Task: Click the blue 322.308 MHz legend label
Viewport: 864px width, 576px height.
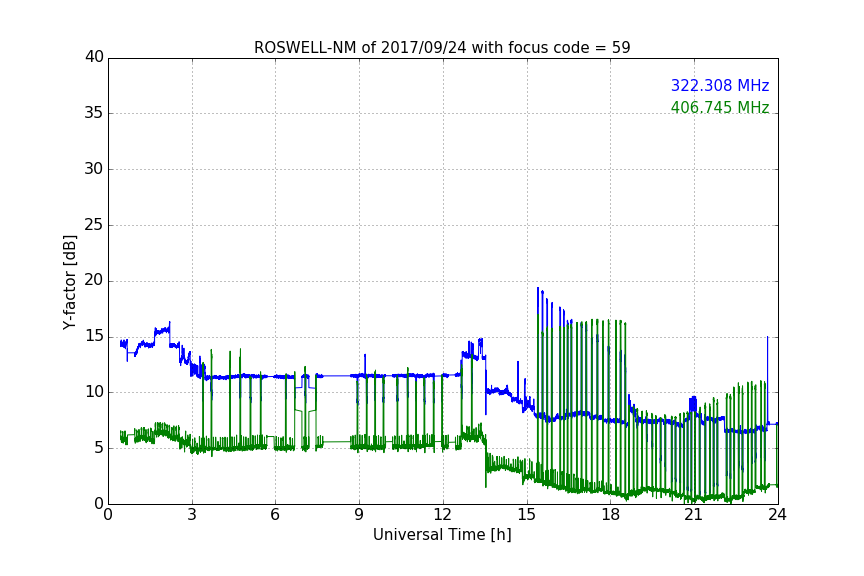Action: [720, 85]
